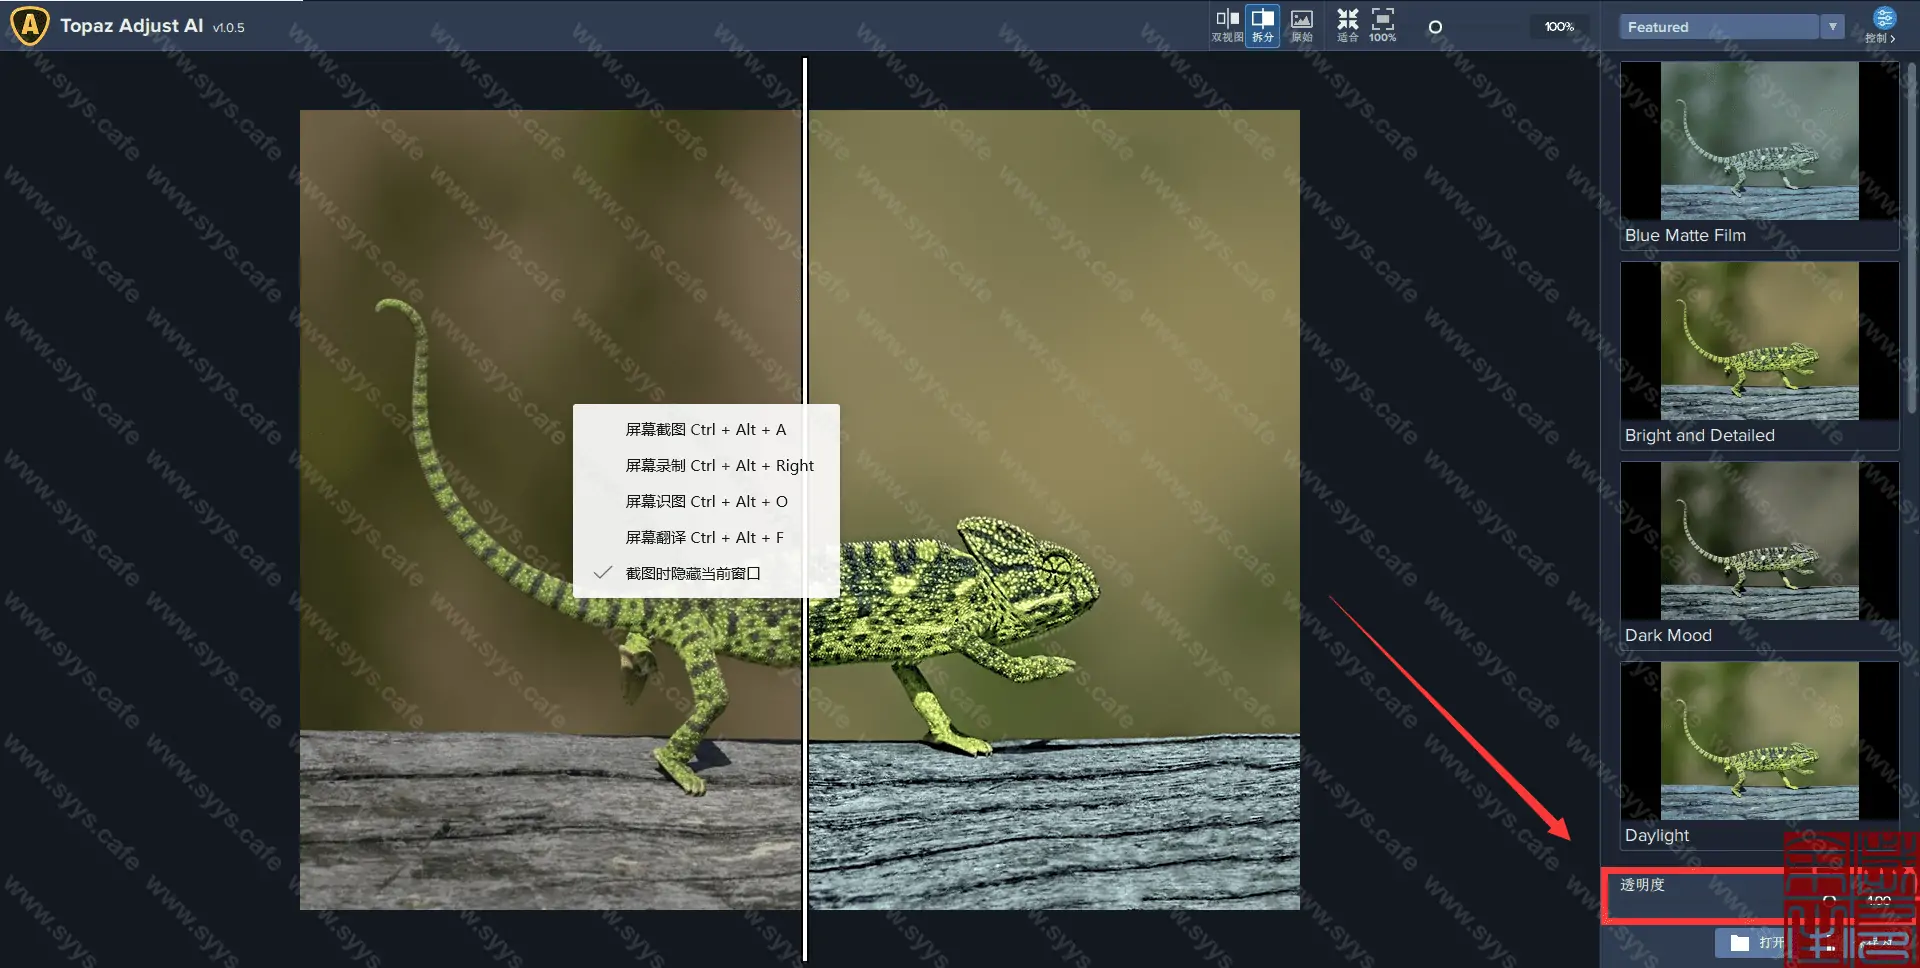Click the 打开 open folder button
This screenshot has height=968, width=1920.
(x=1757, y=942)
